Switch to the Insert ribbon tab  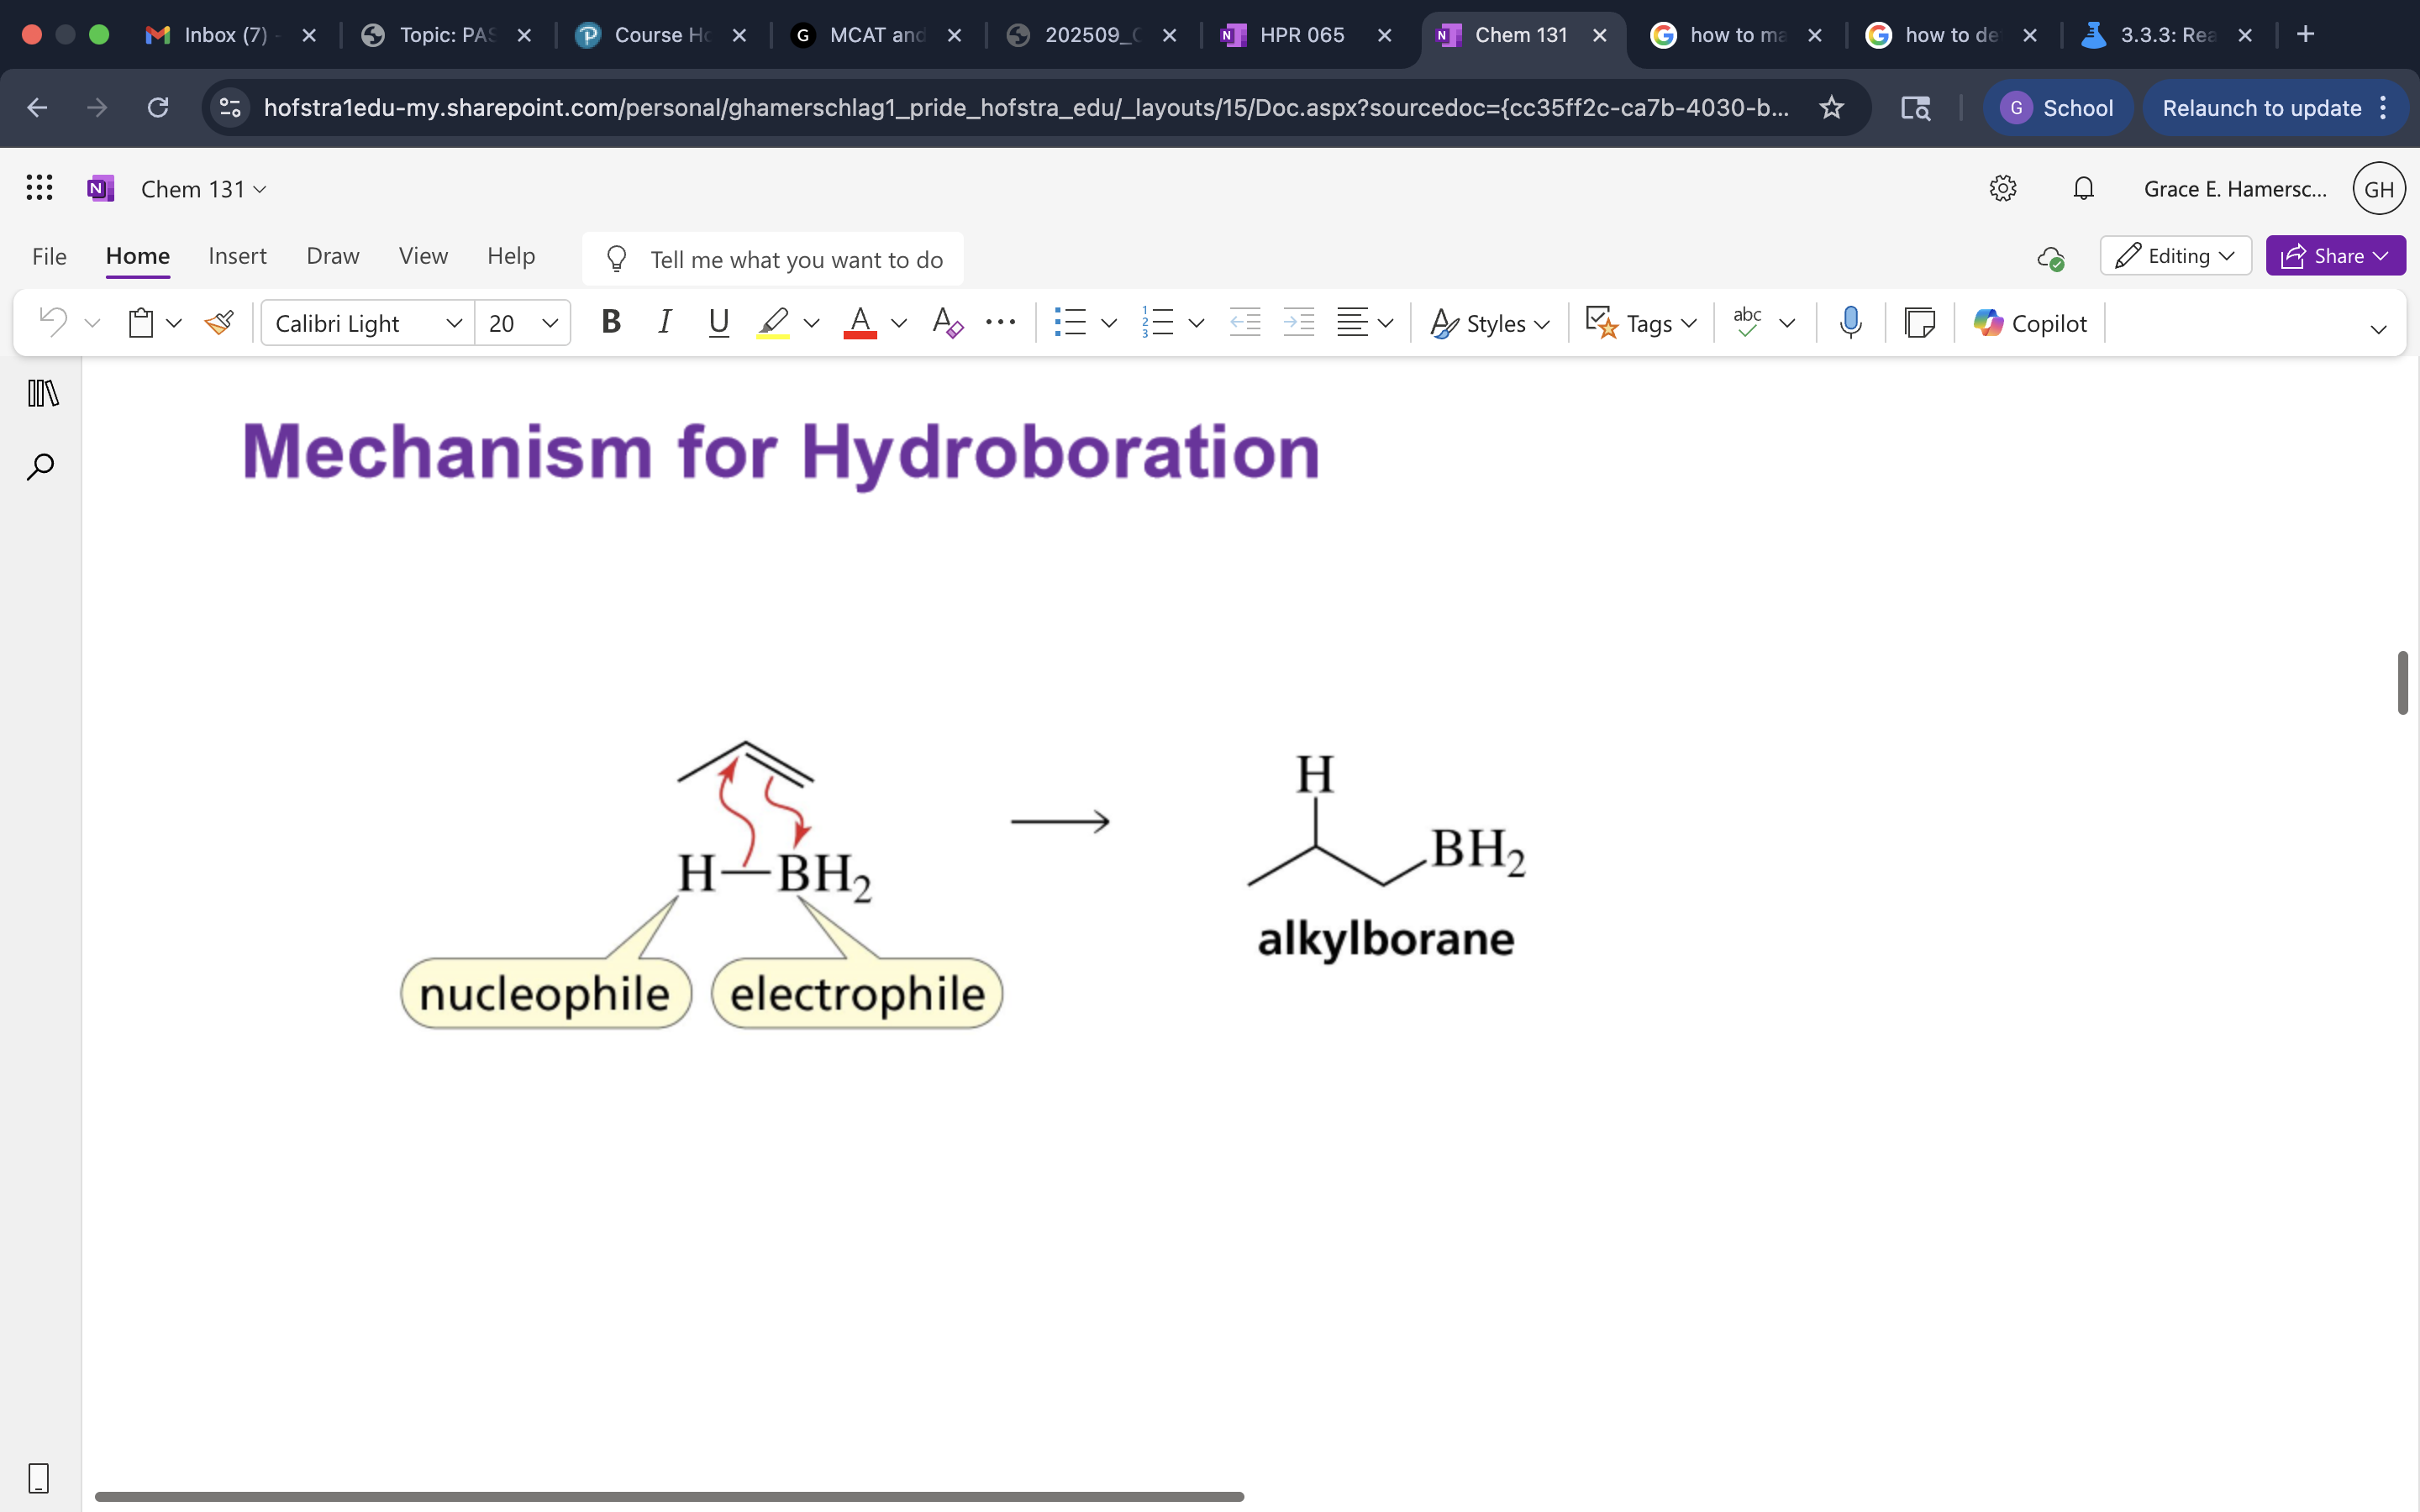click(237, 256)
